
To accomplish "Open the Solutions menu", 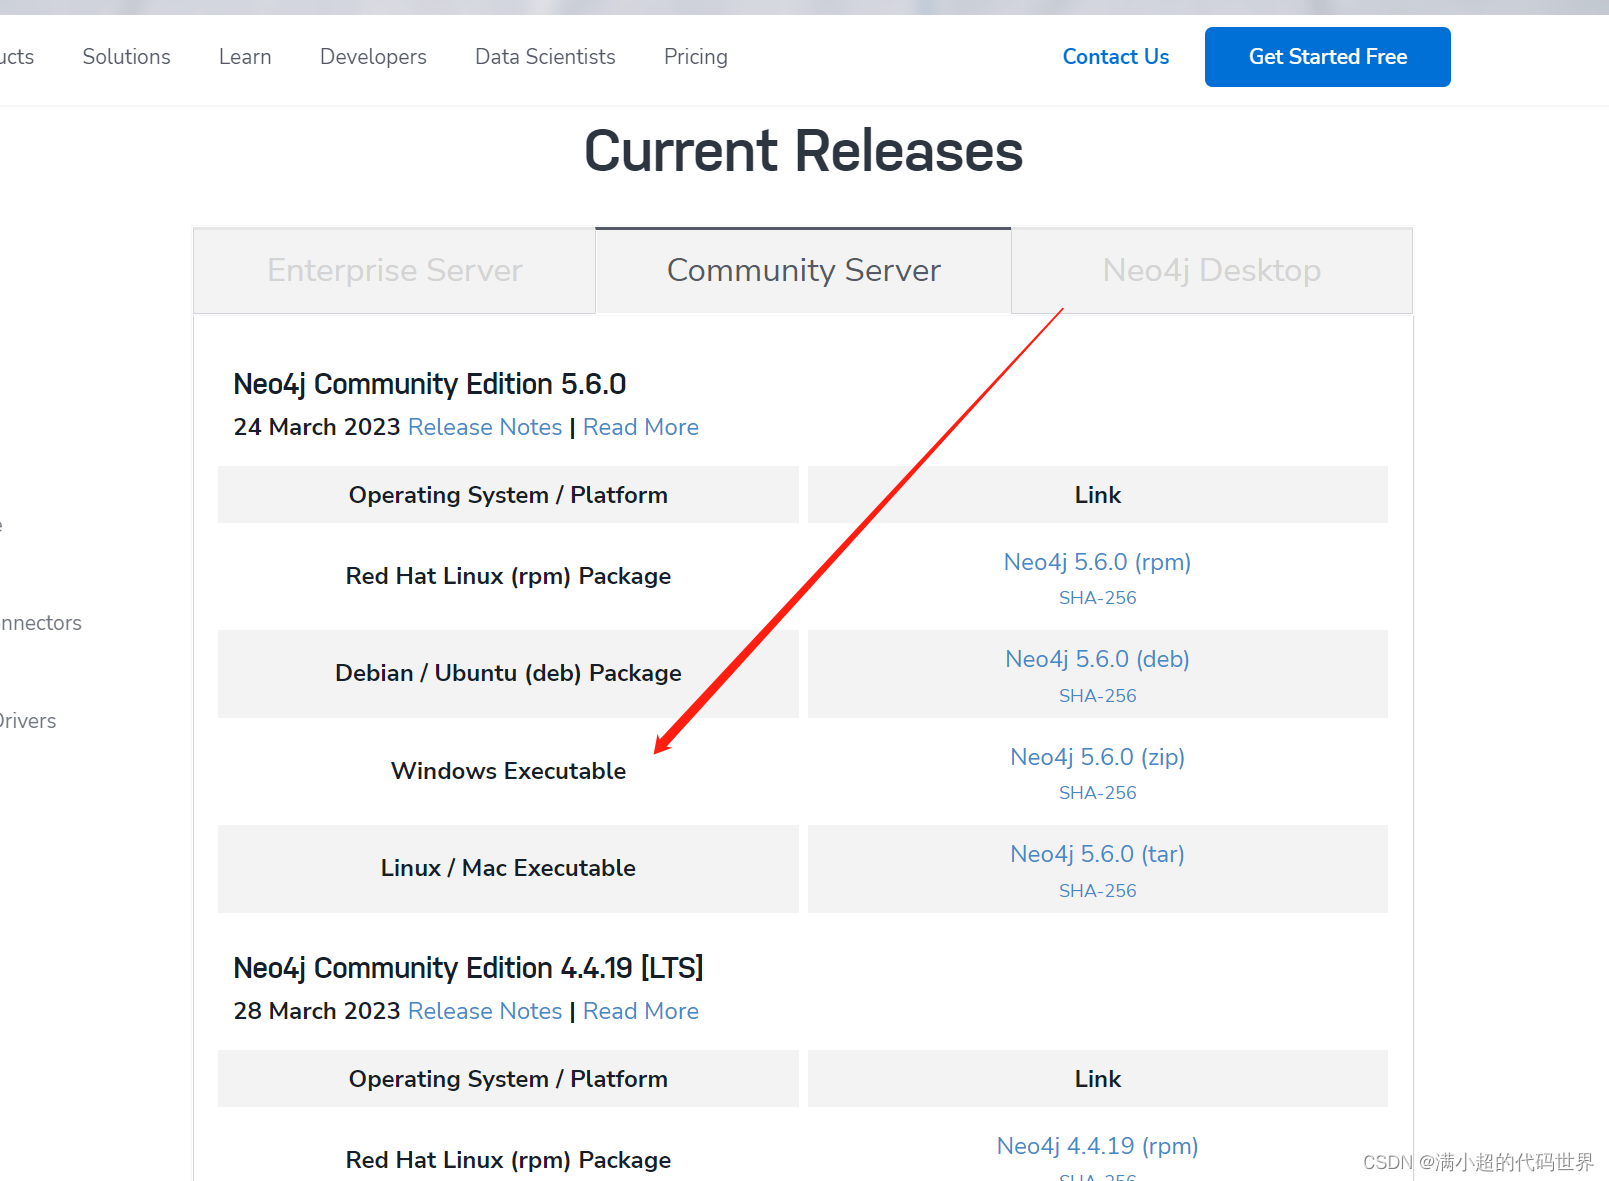I will point(126,57).
